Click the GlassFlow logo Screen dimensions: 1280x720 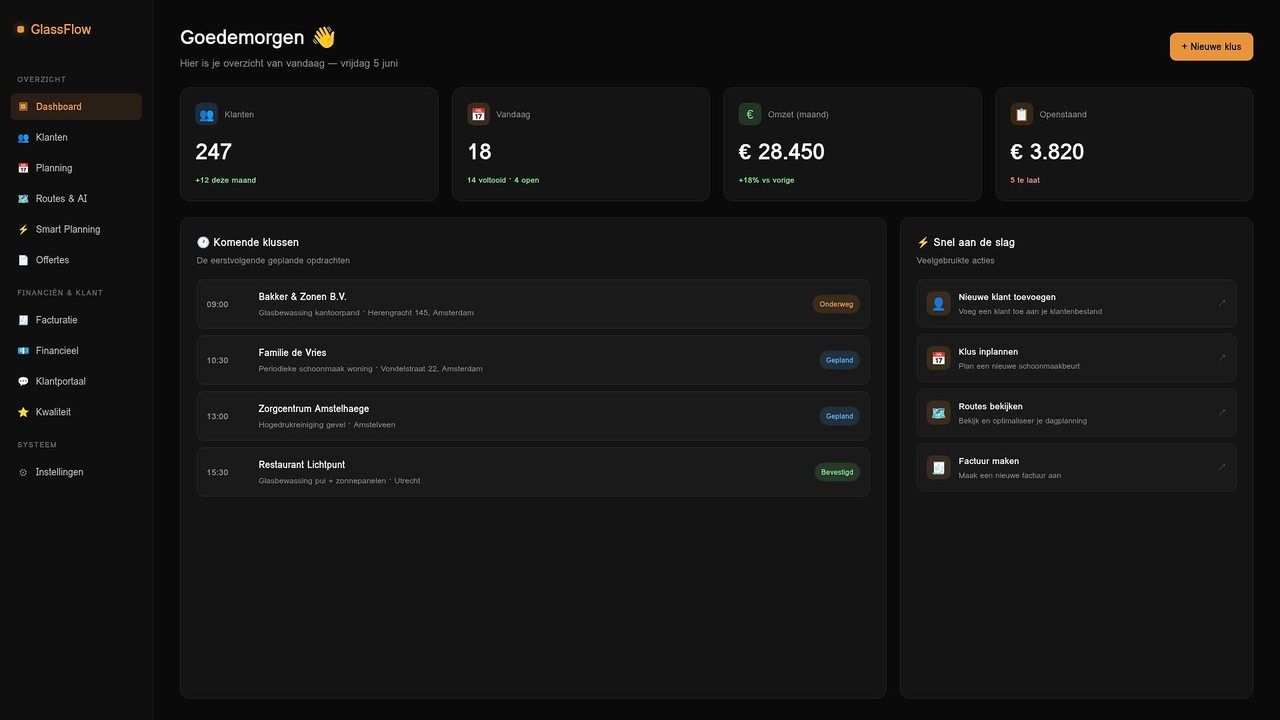(x=54, y=29)
